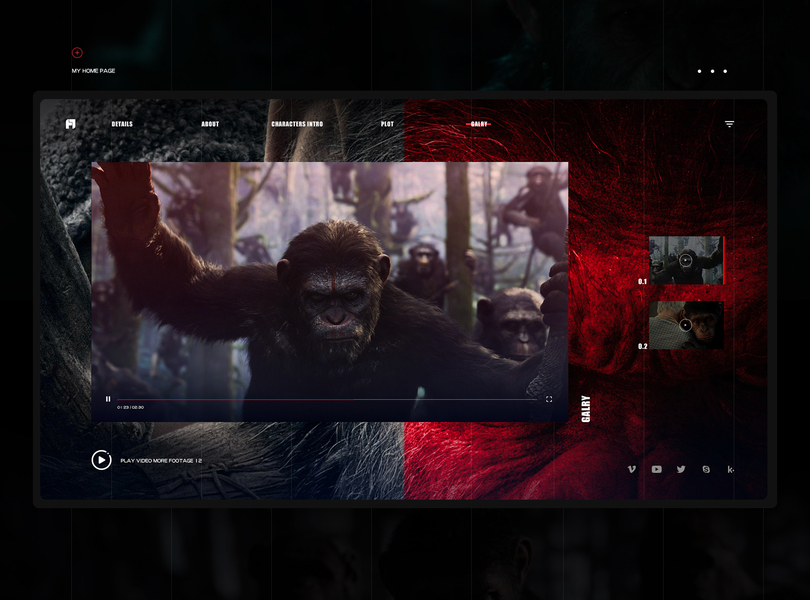Screen dimensions: 810x600
Task: Play gallery thumbnail 0.1
Action: [x=686, y=260]
